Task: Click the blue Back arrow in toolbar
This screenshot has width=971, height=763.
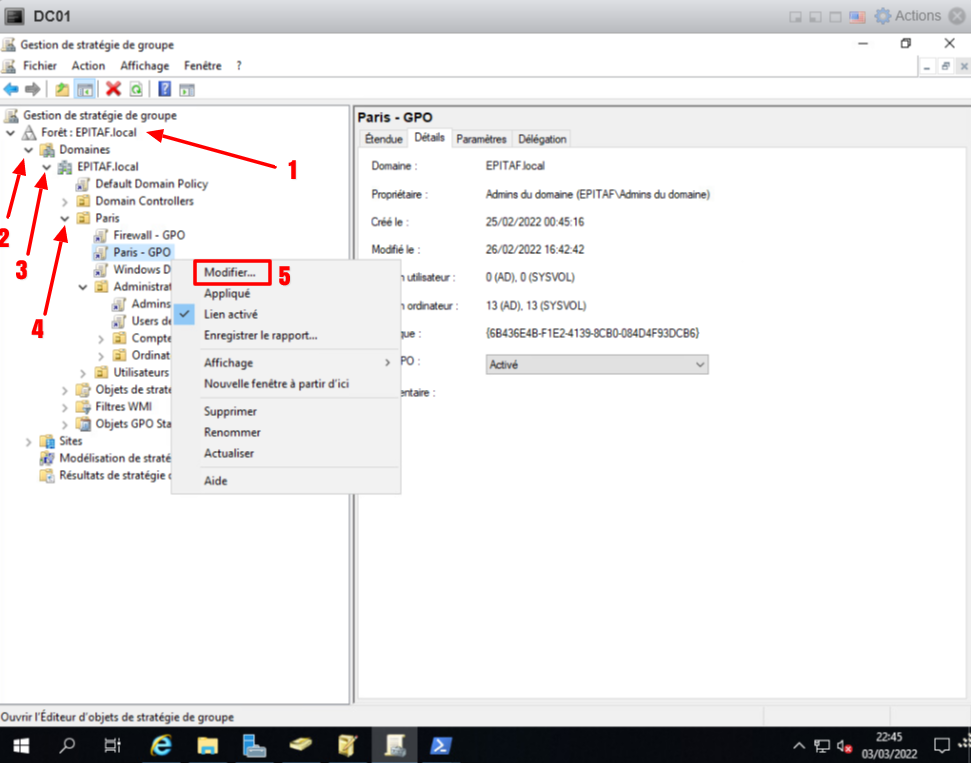Action: pyautogui.click(x=12, y=89)
